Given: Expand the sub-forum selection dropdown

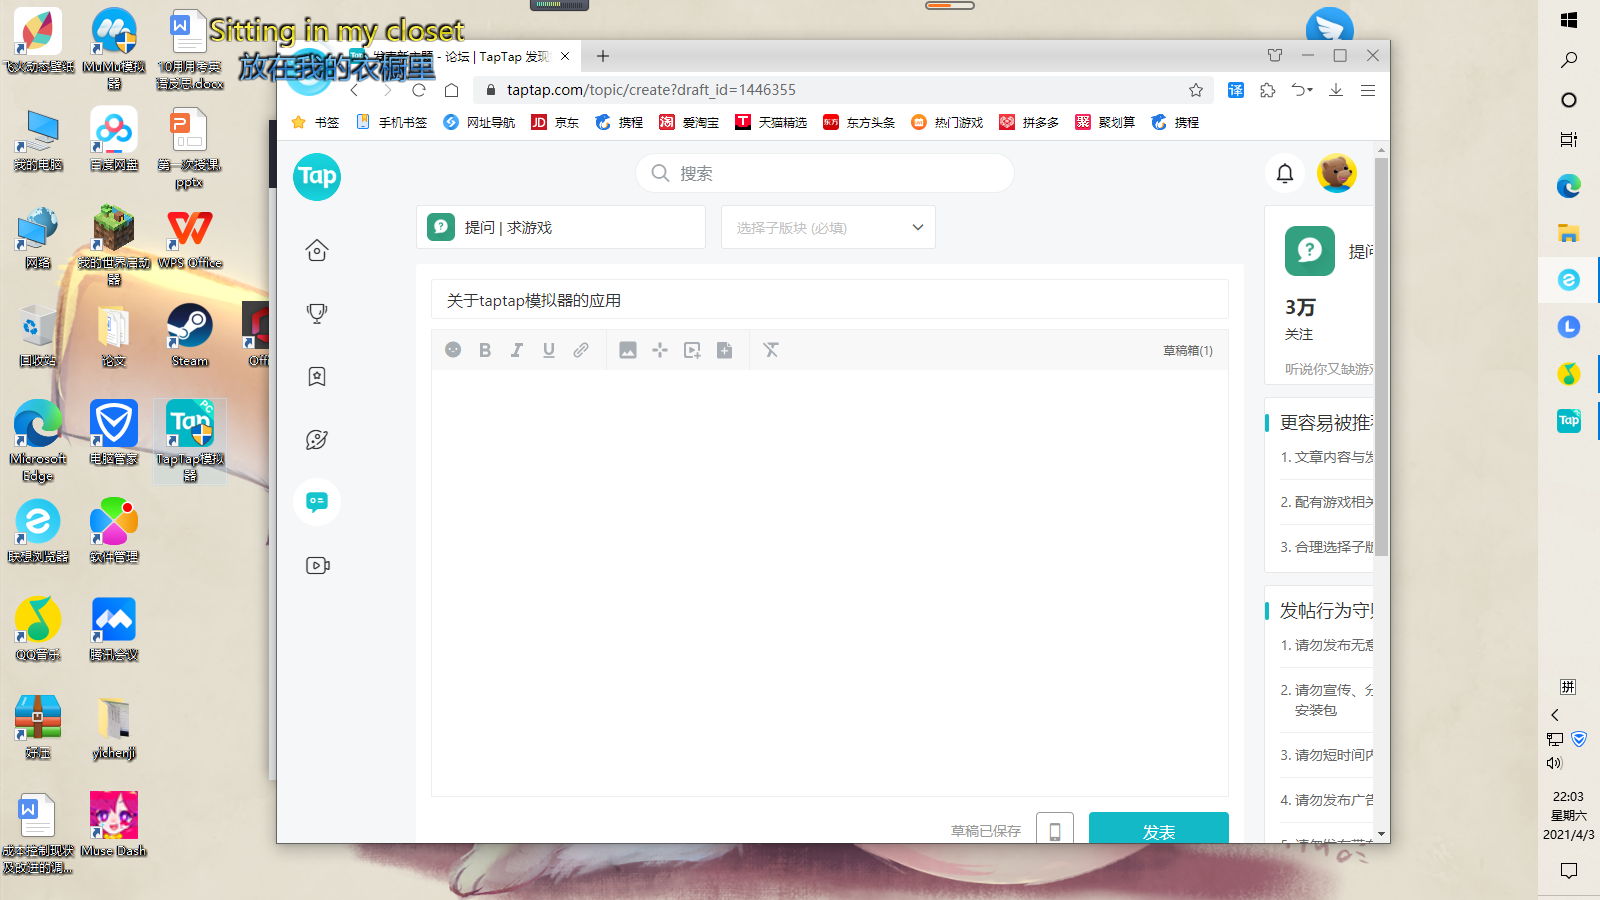Looking at the screenshot, I should [828, 228].
